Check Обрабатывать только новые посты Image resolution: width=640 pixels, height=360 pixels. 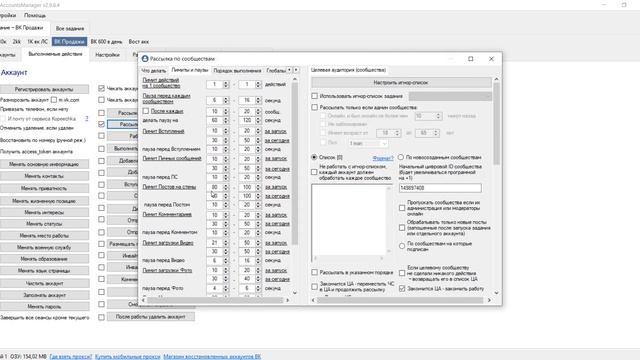(402, 228)
